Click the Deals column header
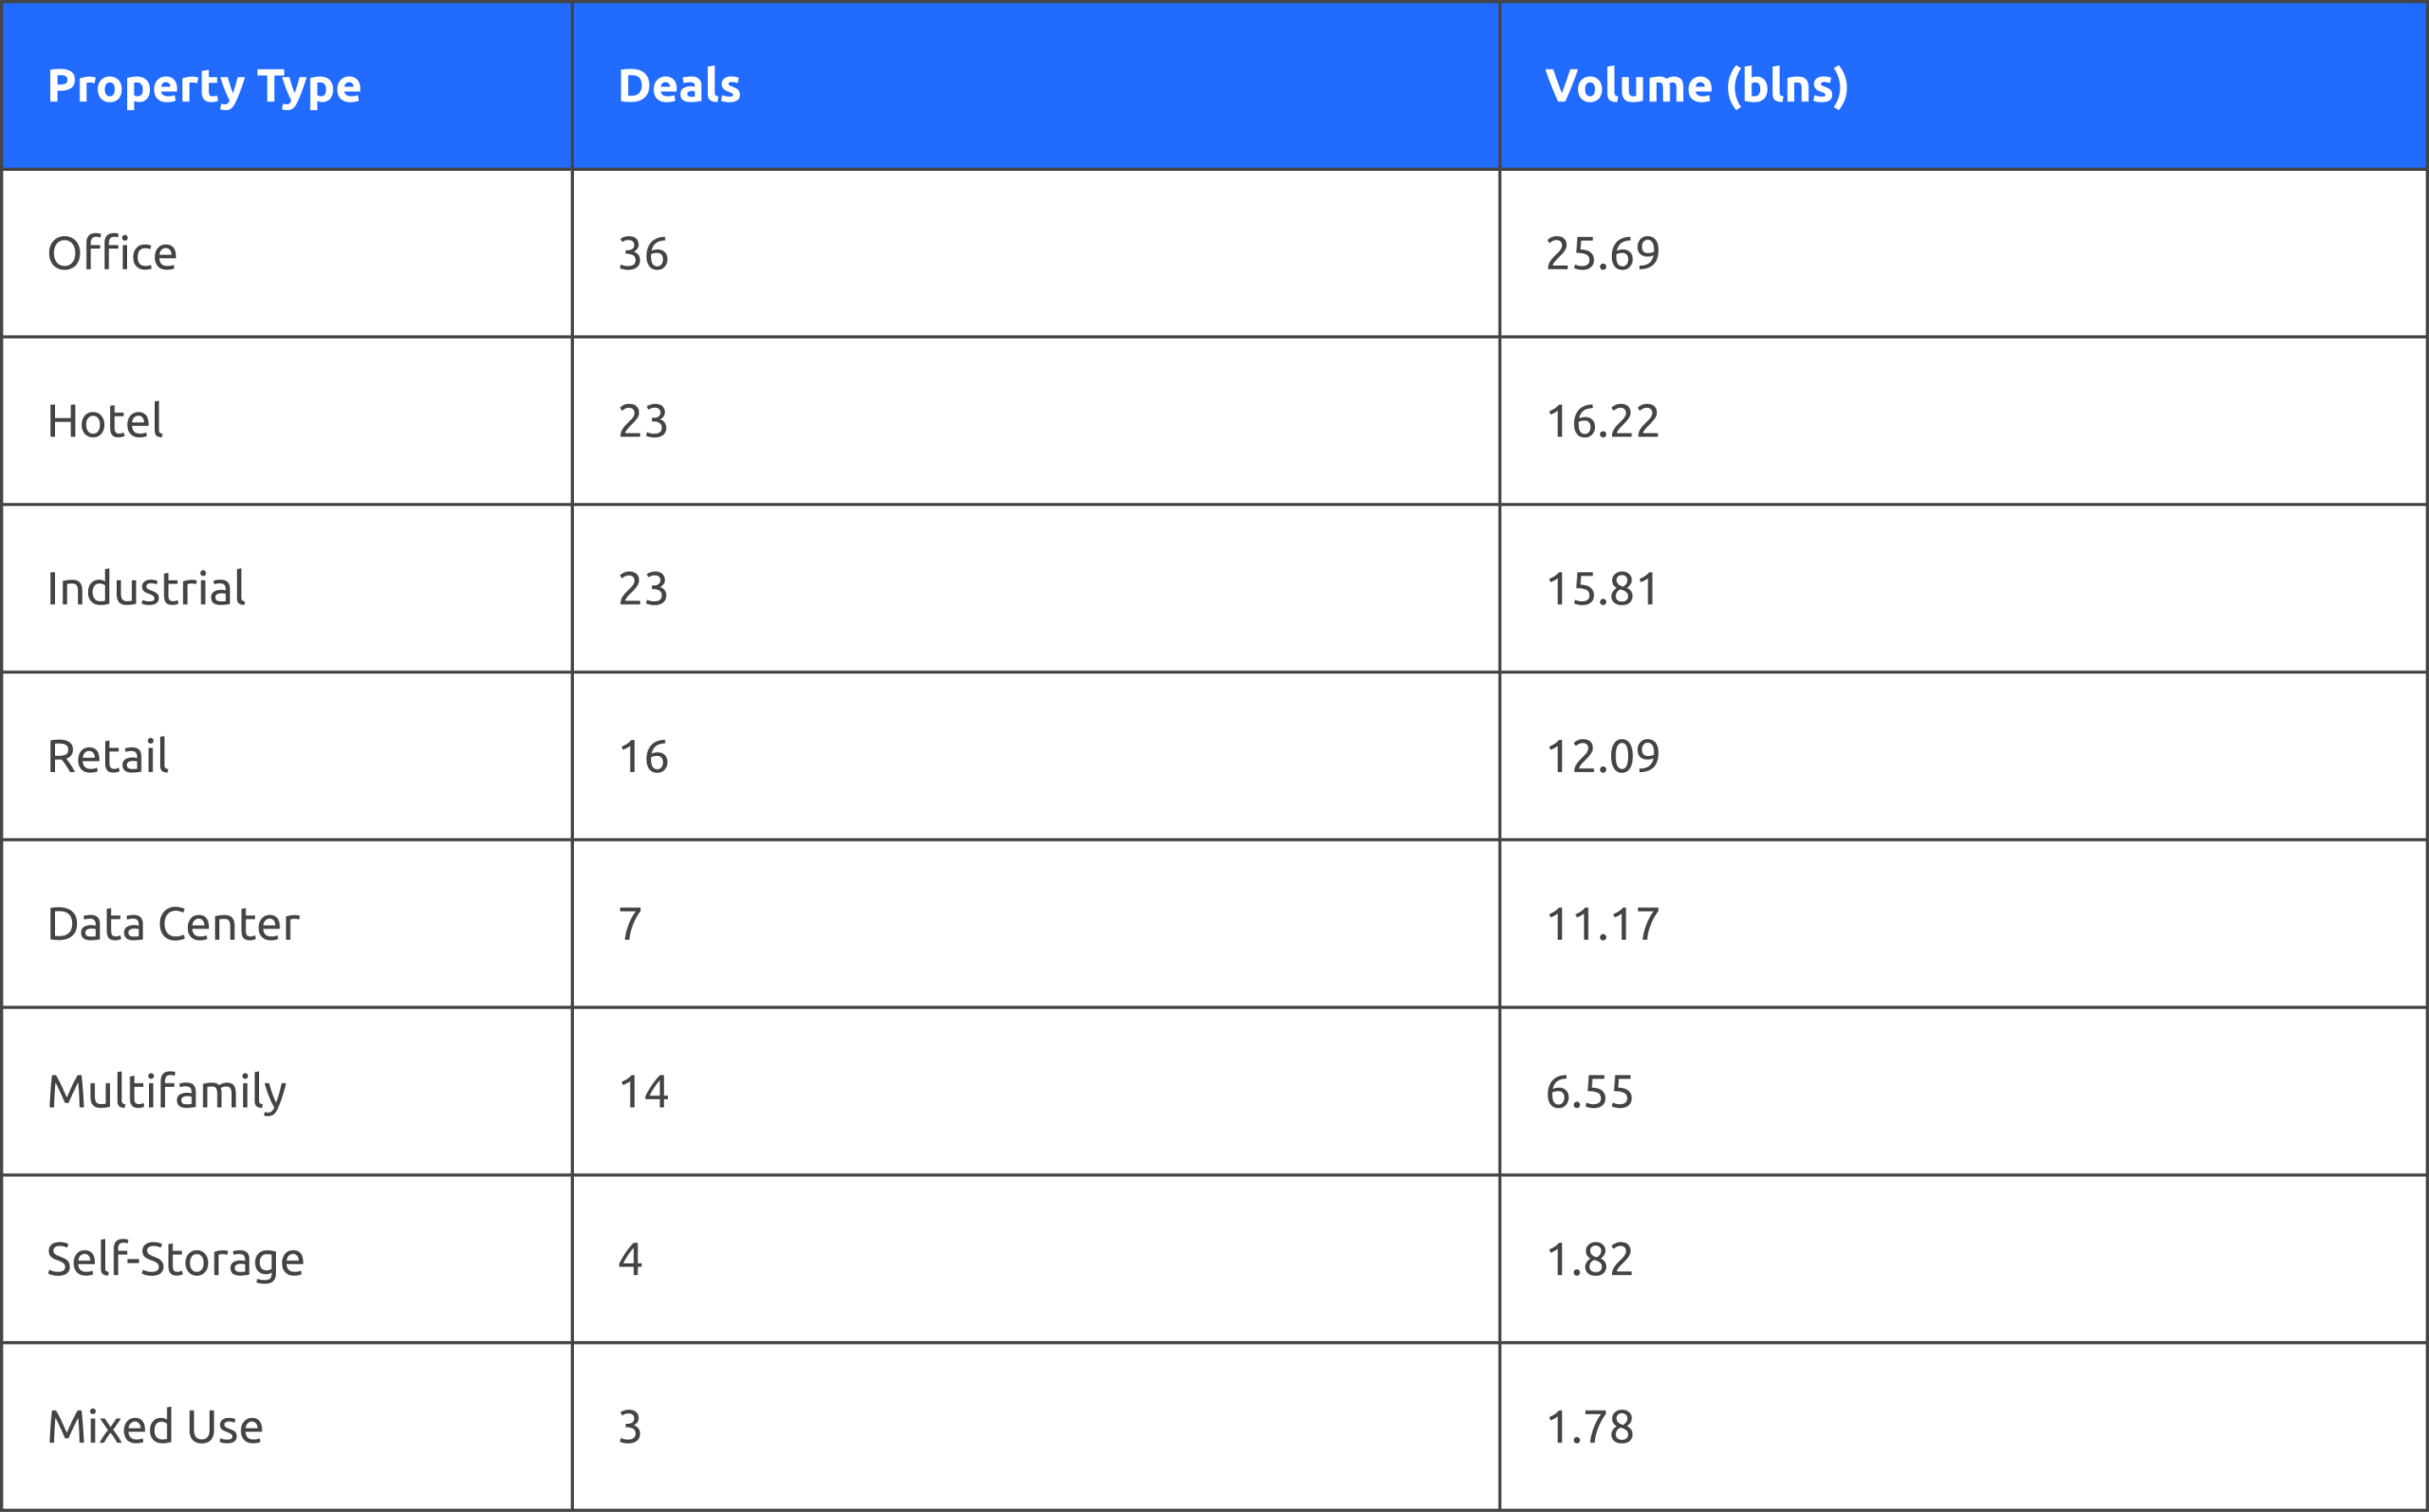Viewport: 2429px width, 1512px height. 679,86
